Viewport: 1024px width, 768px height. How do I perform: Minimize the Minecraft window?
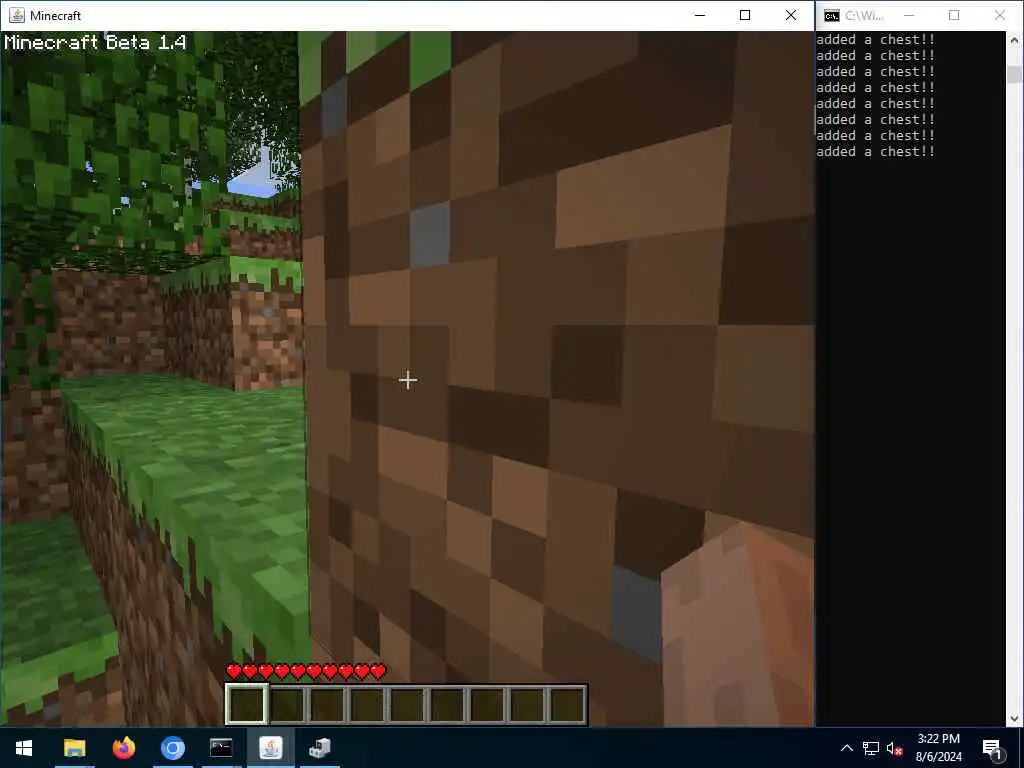700,15
